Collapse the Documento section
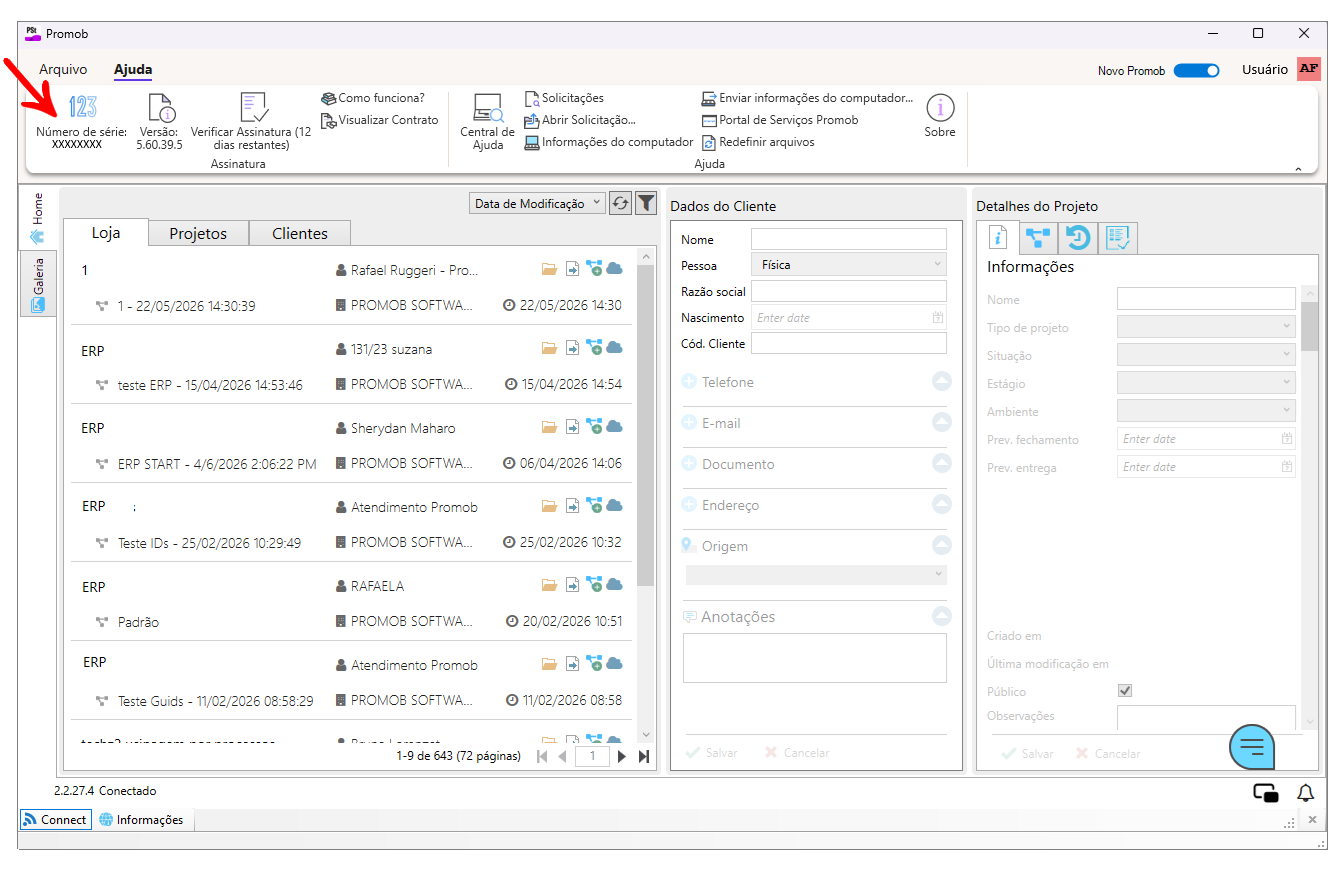This screenshot has height=881, width=1336. (x=941, y=463)
